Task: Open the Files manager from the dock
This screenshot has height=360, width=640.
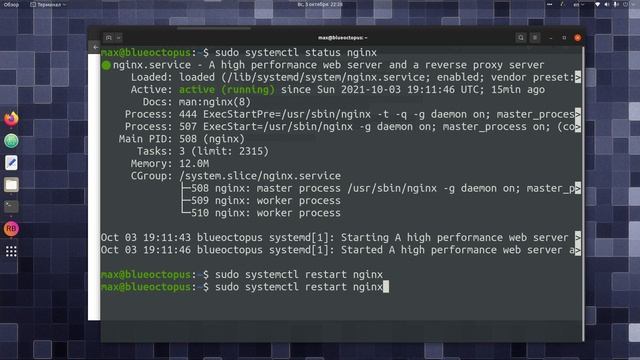Action: 11,185
